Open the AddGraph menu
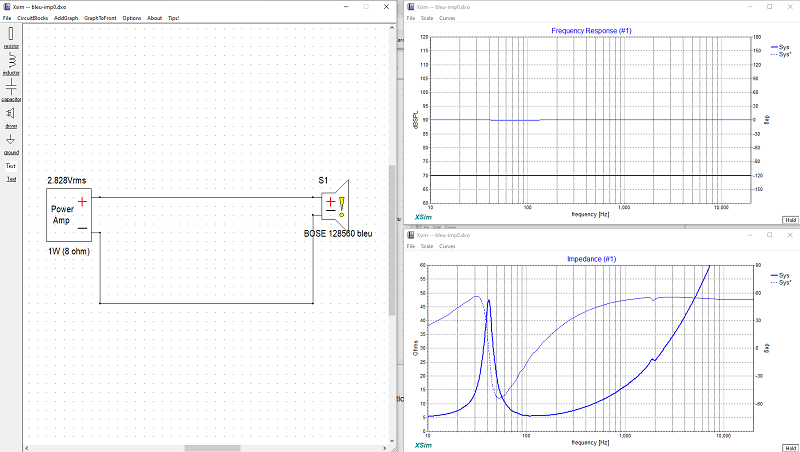 (x=66, y=18)
